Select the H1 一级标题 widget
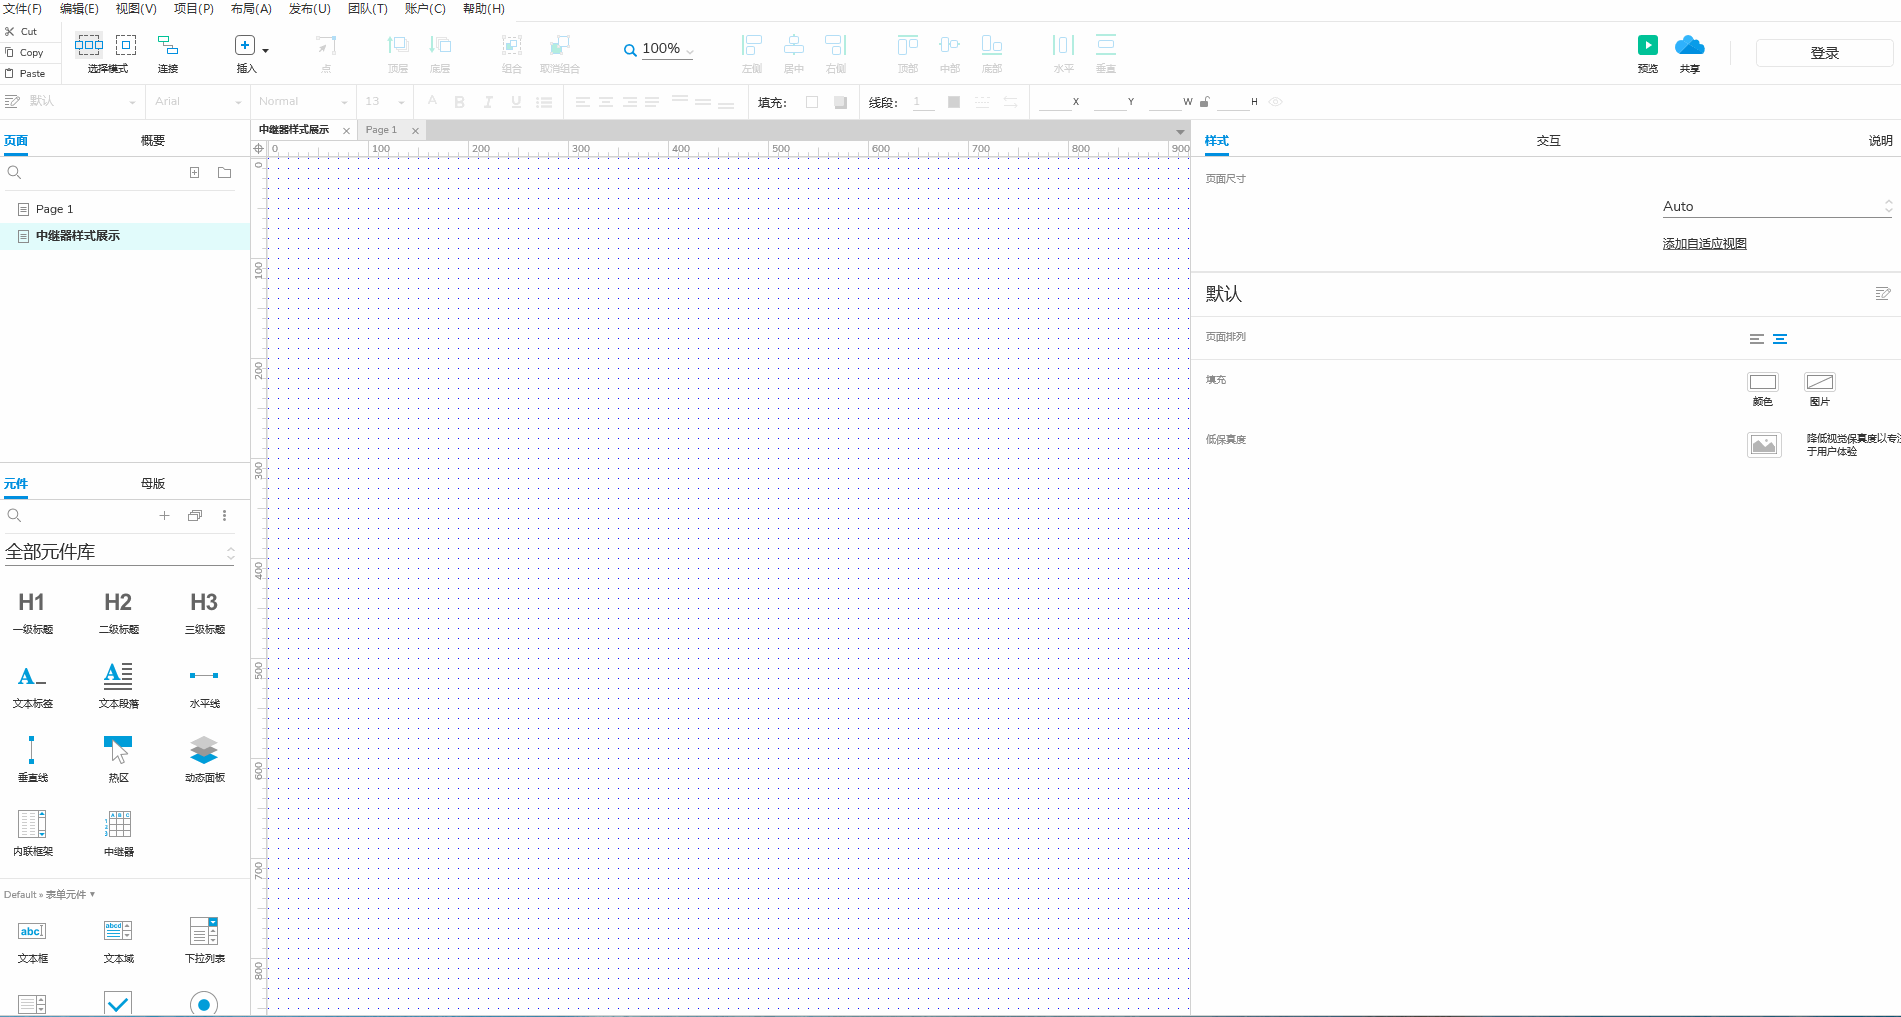The height and width of the screenshot is (1017, 1901). pyautogui.click(x=32, y=612)
